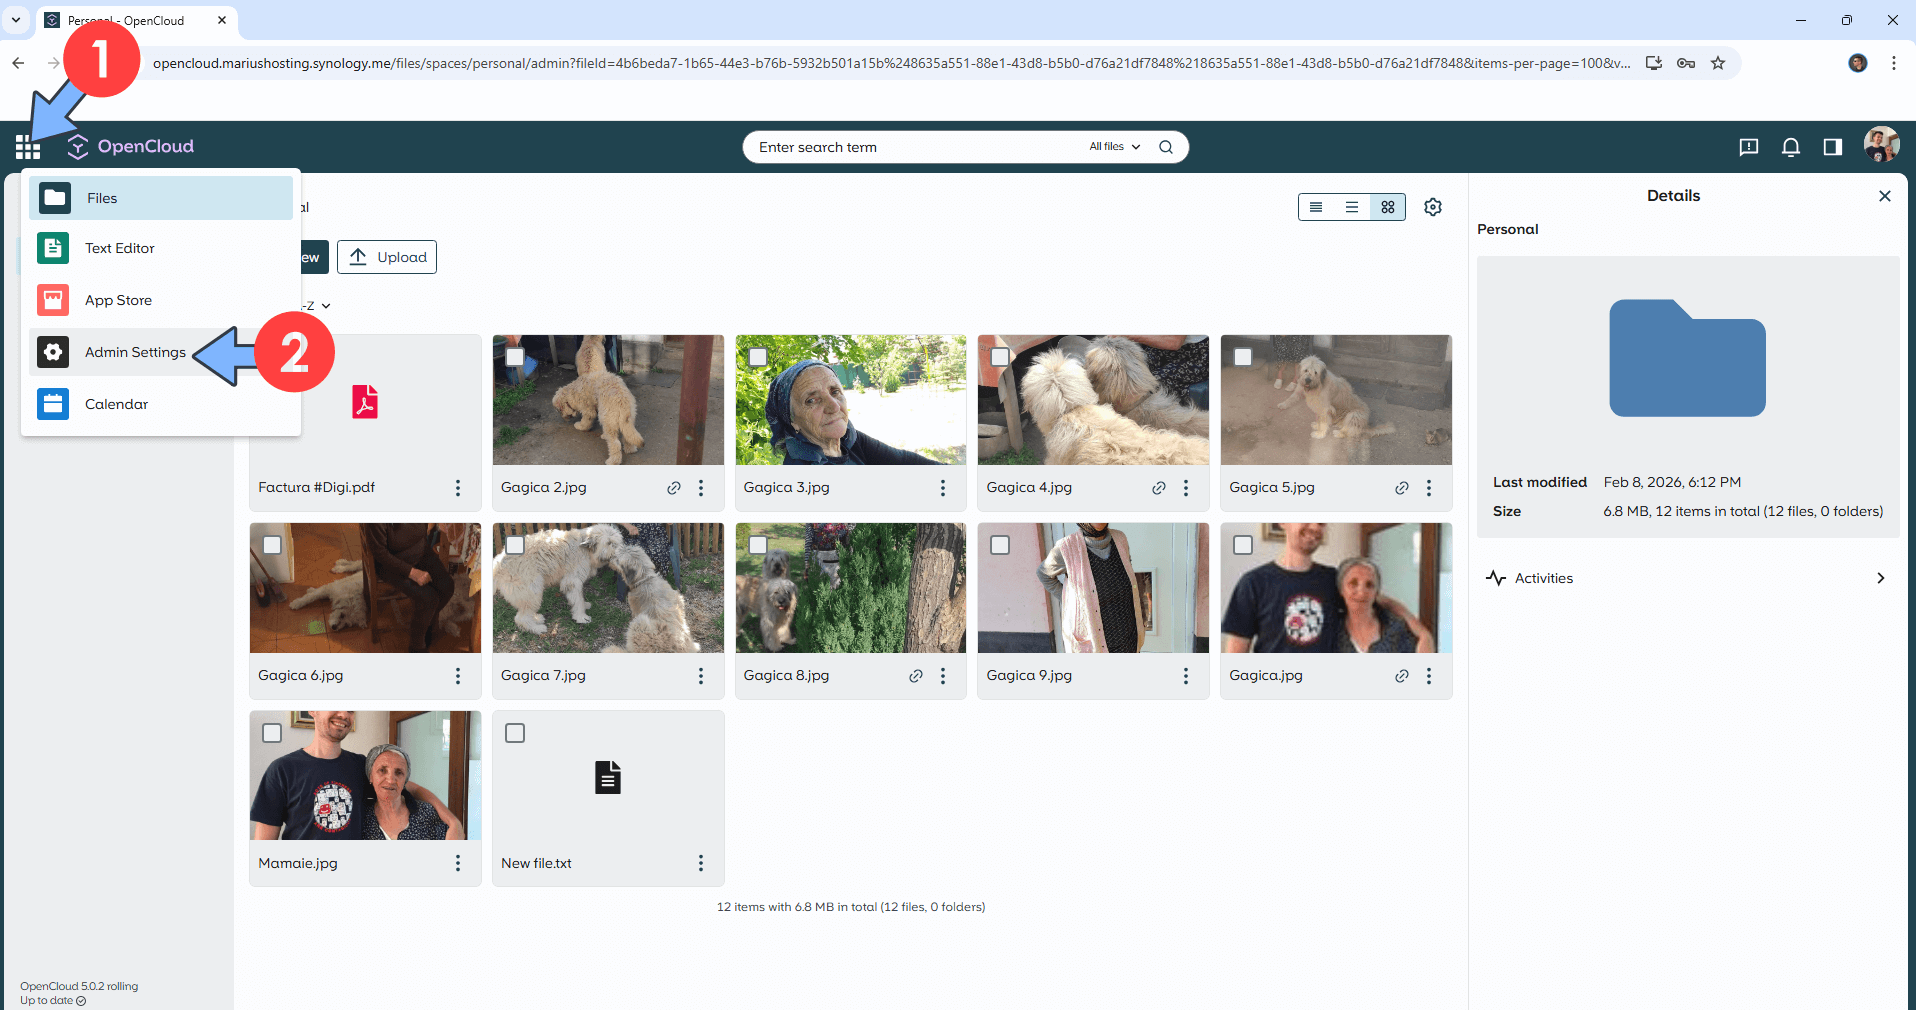The height and width of the screenshot is (1010, 1916).
Task: Toggle the right sidebar panel icon
Action: click(1832, 147)
